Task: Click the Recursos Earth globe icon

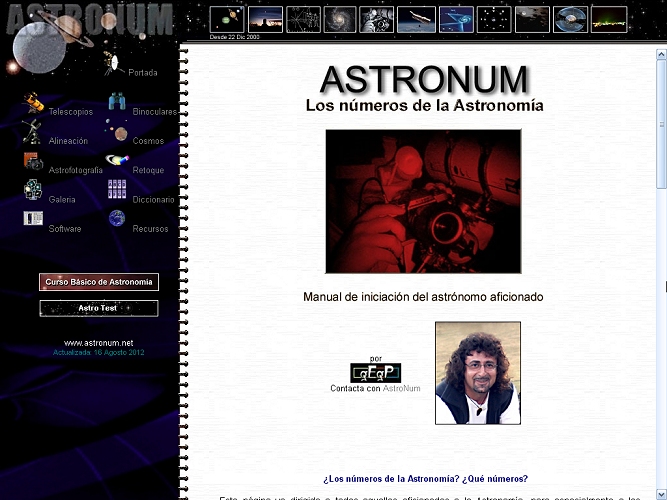Action: coord(117,218)
